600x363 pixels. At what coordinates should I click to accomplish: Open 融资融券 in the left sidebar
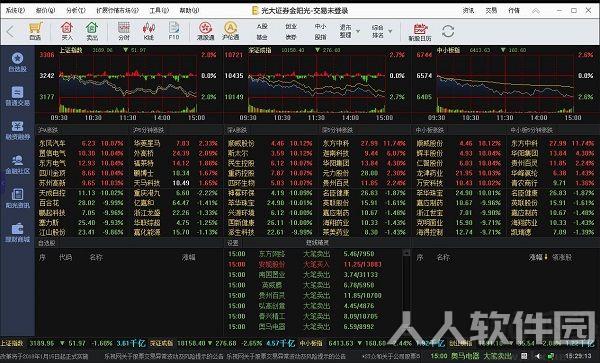coord(17,130)
